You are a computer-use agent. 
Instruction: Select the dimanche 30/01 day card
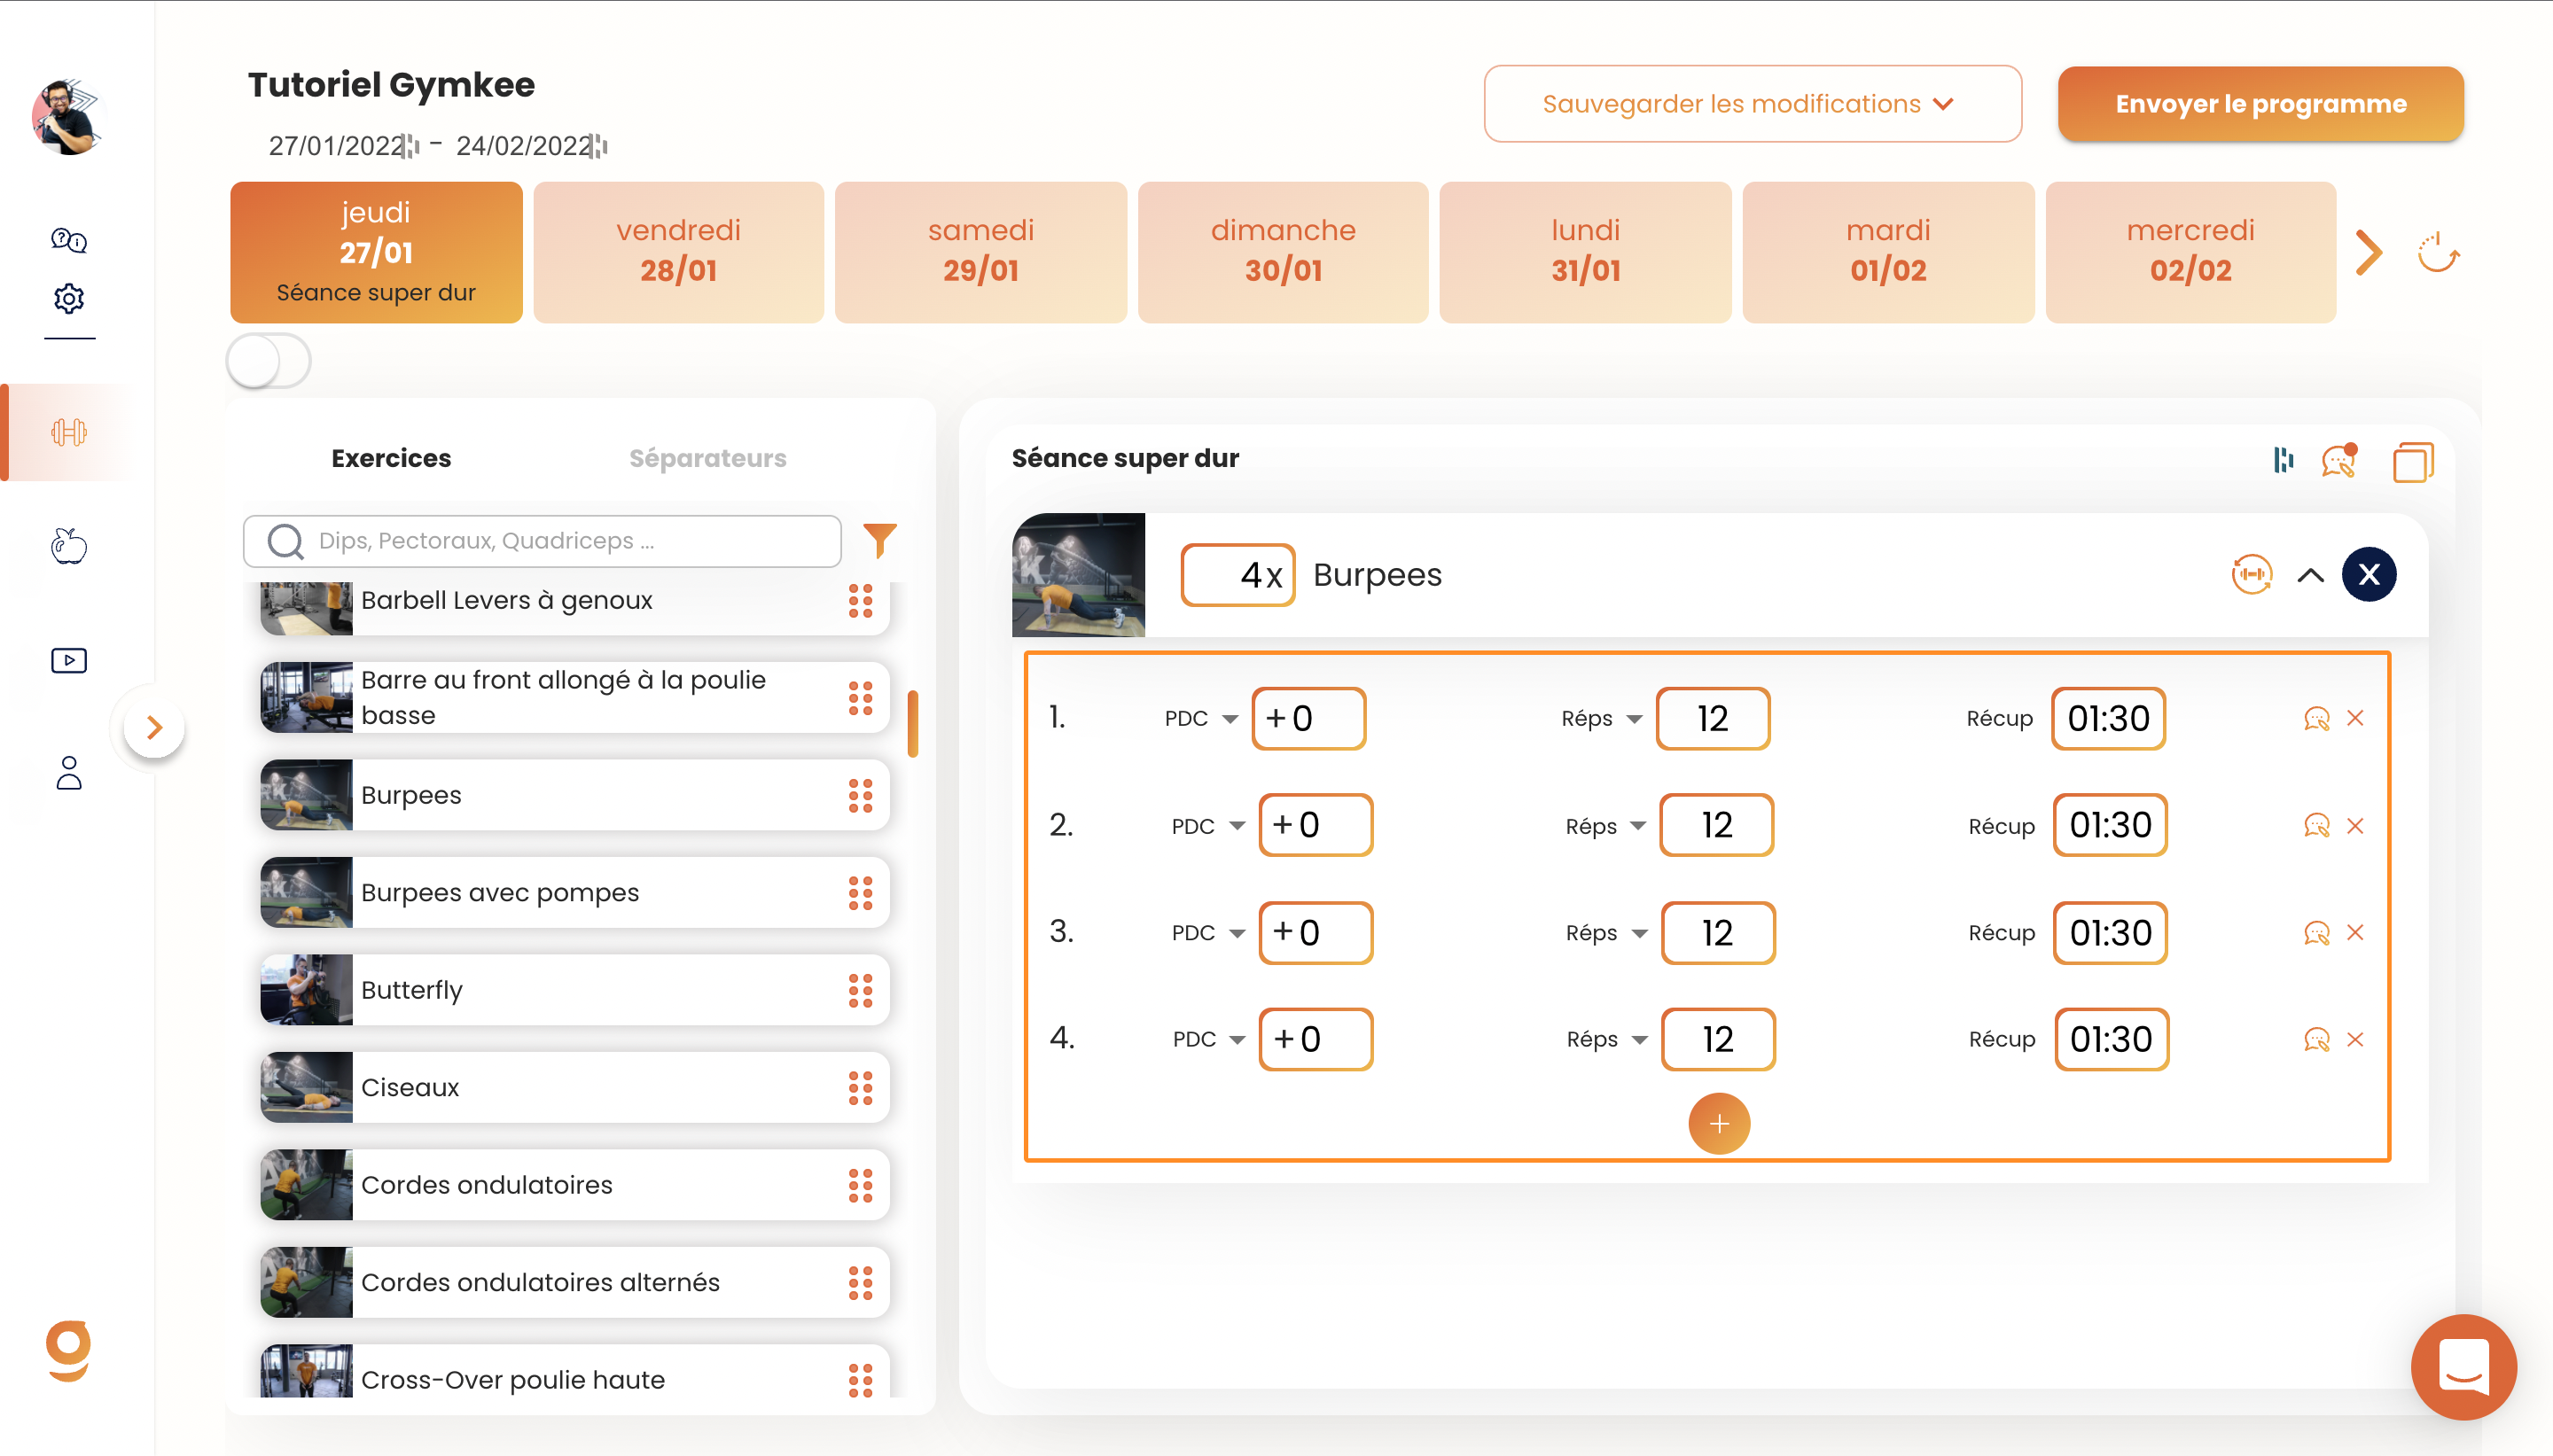click(1283, 252)
